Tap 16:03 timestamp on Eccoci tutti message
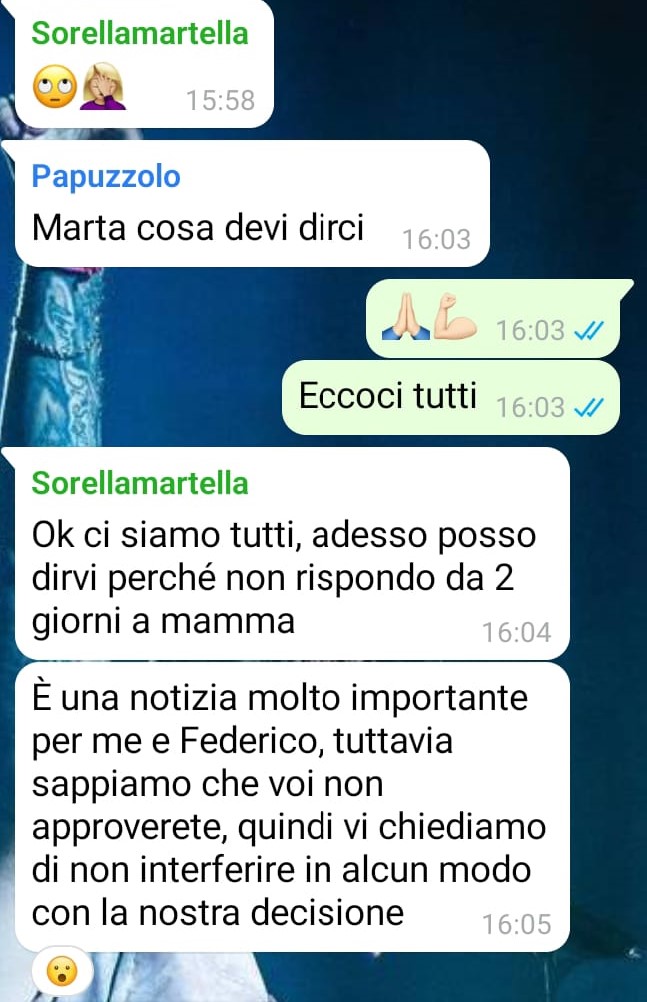The image size is (647, 1002). [x=531, y=408]
